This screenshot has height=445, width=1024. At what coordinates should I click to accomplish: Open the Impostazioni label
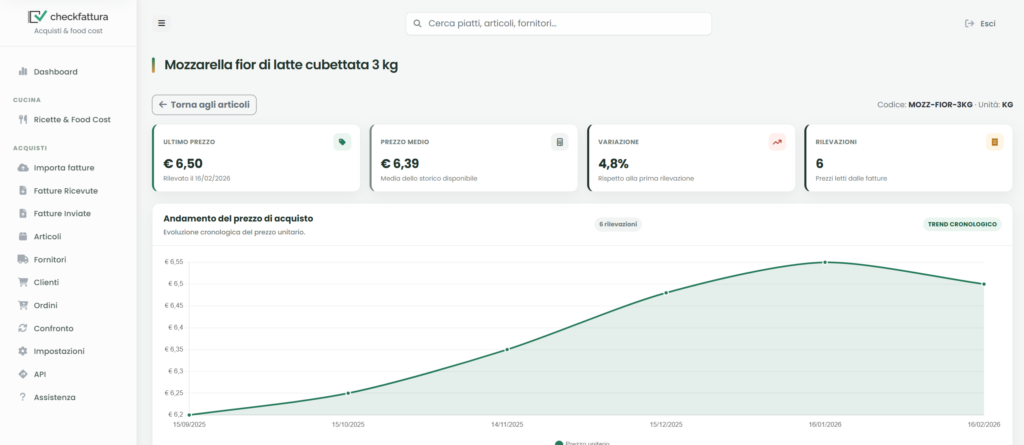click(59, 352)
